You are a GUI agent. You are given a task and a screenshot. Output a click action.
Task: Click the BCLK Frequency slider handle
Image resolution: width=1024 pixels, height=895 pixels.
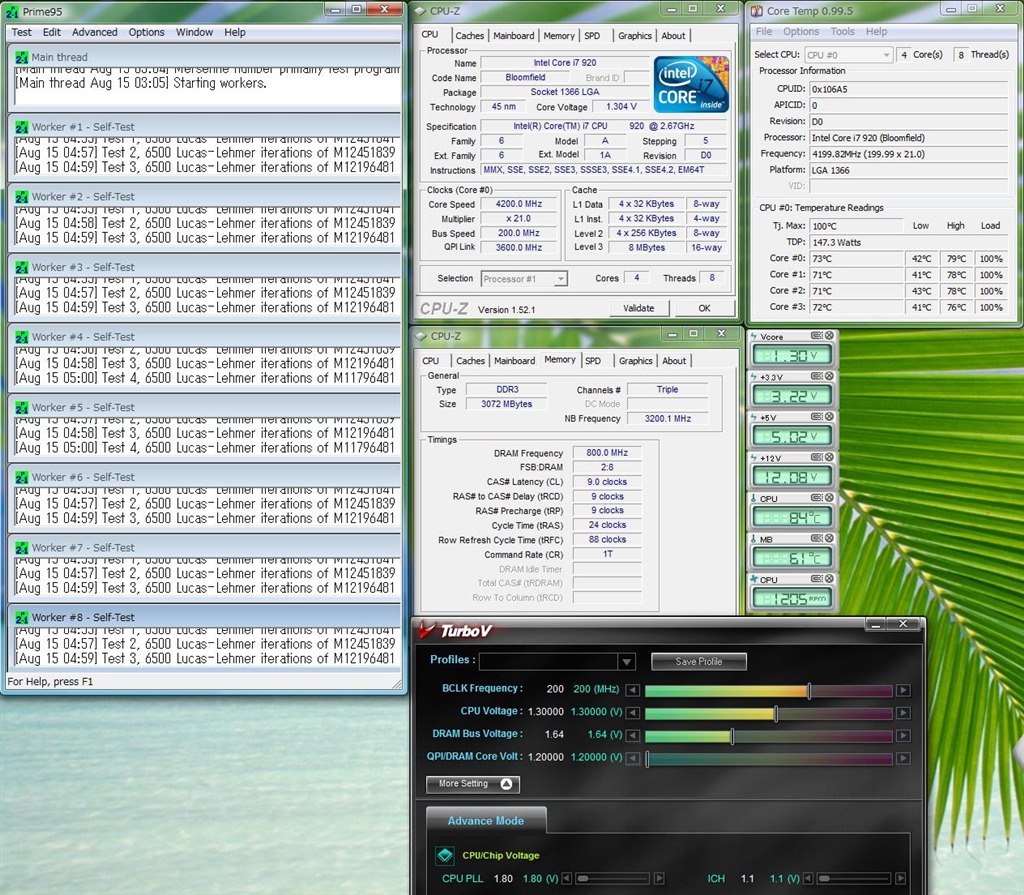pos(809,690)
